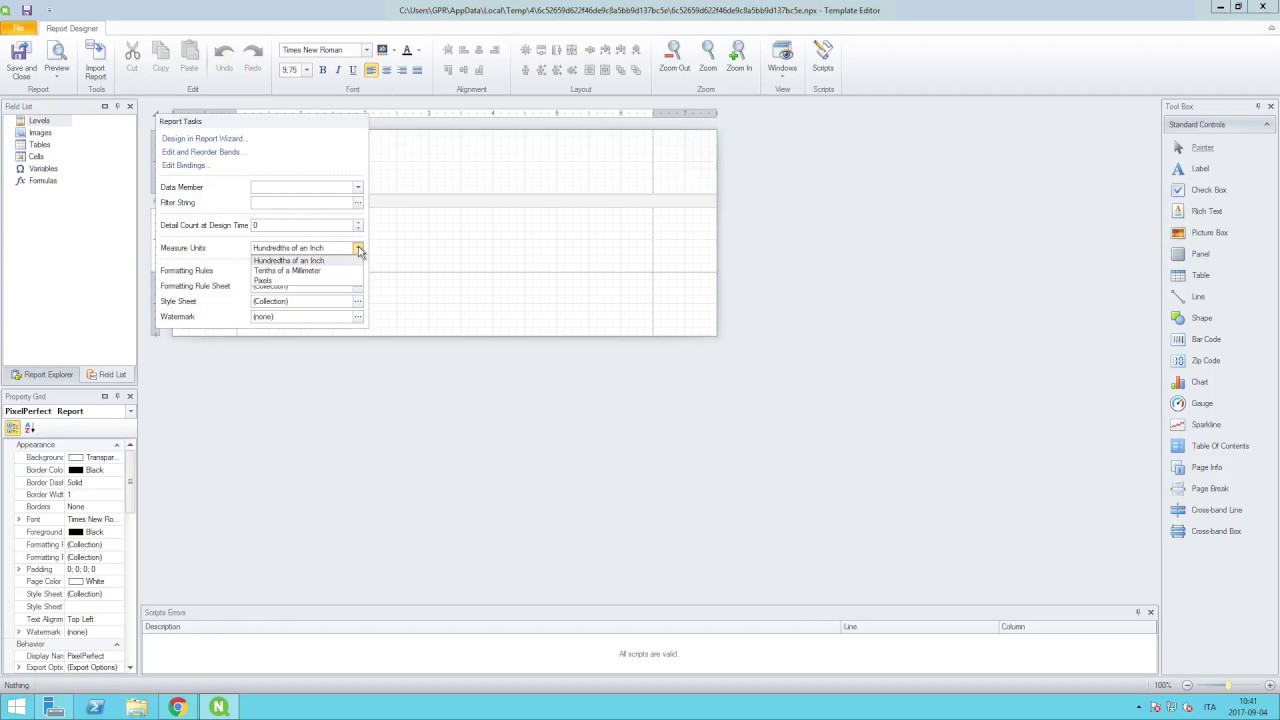Toggle italic formatting
This screenshot has height=720, width=1280.
pos(337,70)
